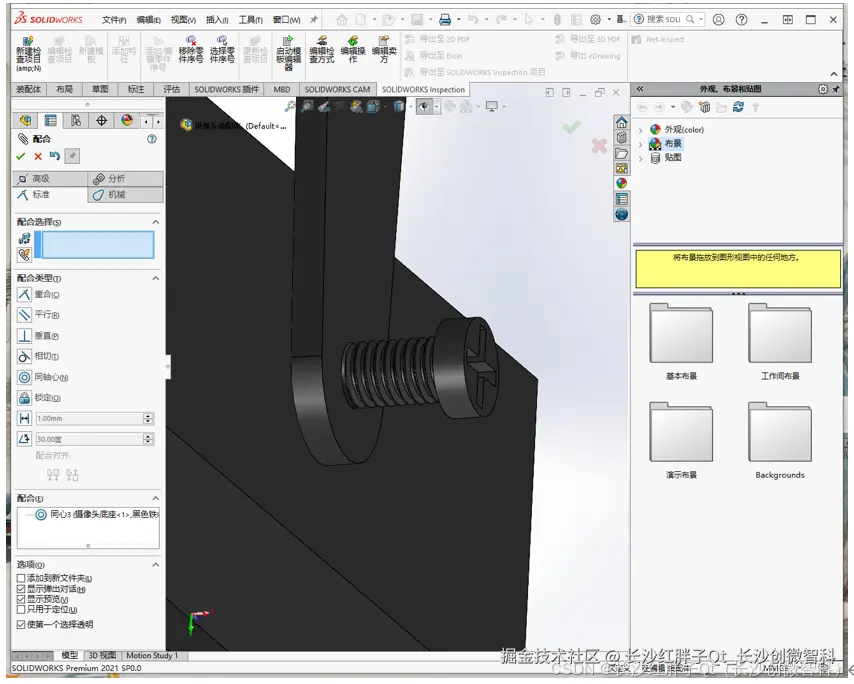
Task: Click 编辑操作 ribbon tool
Action: (353, 50)
